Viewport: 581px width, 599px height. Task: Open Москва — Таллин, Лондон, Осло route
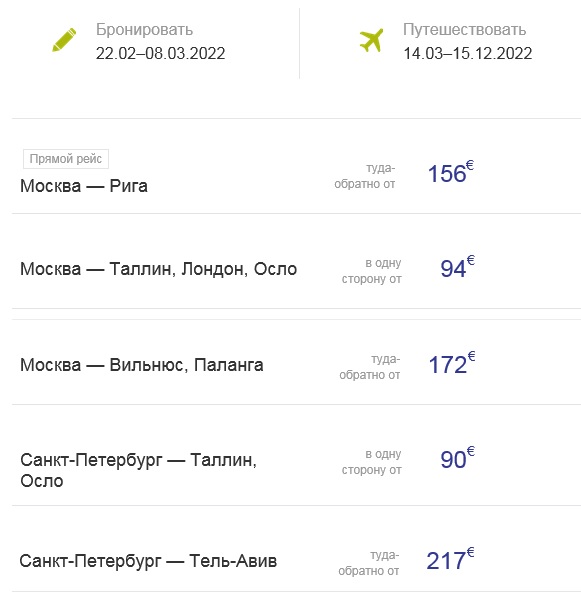[158, 269]
